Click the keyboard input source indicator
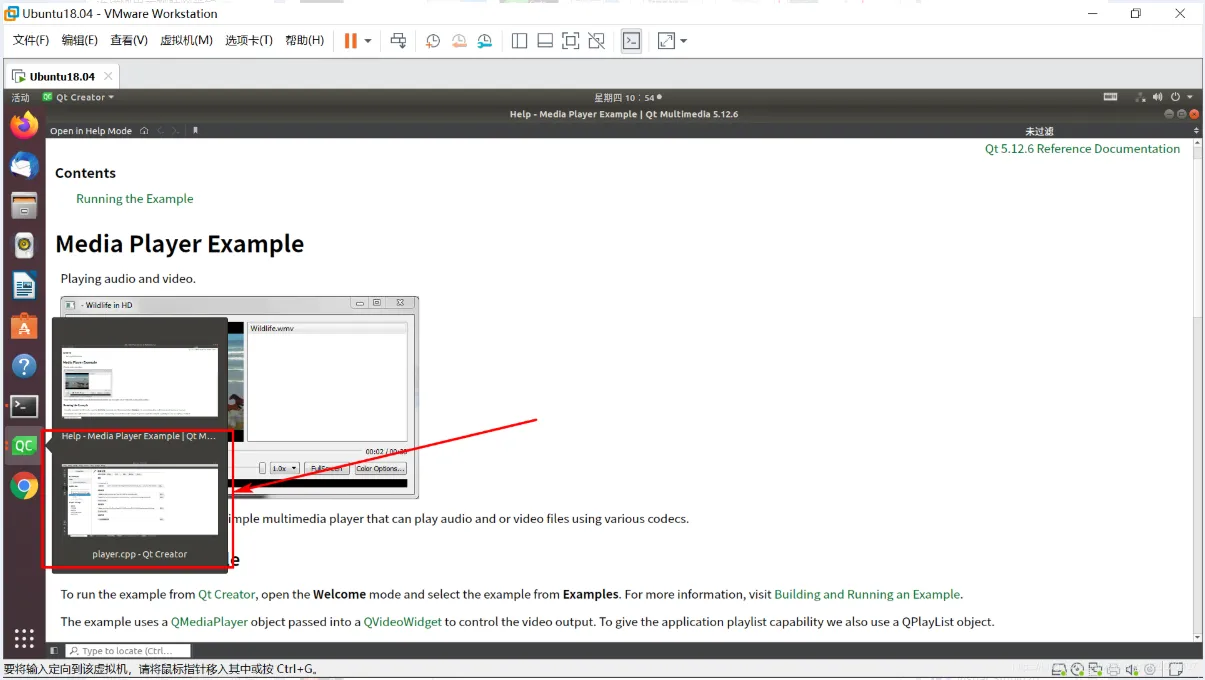The height and width of the screenshot is (680, 1205). click(1110, 97)
